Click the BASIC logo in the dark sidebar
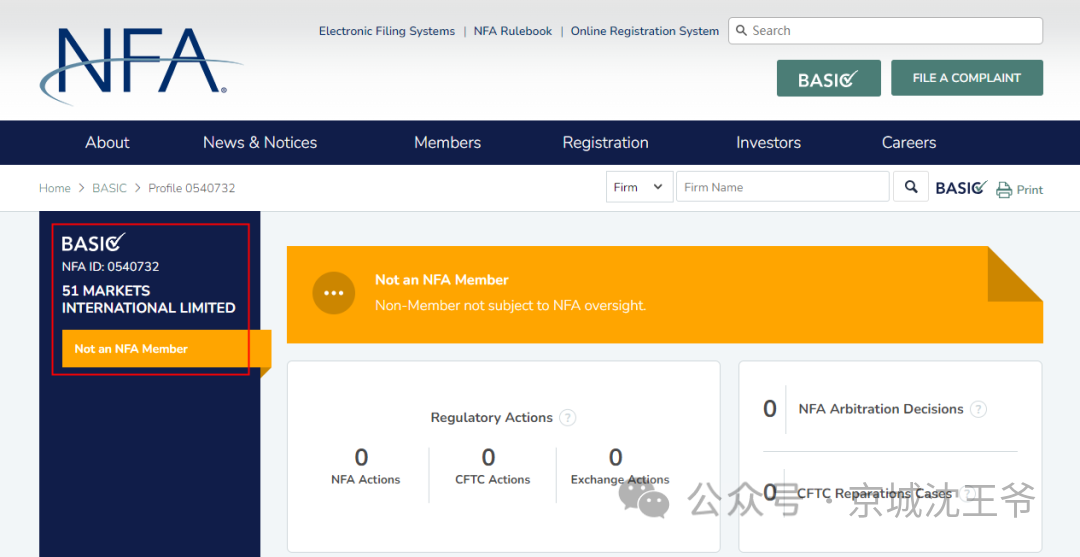This screenshot has height=557, width=1080. [x=94, y=242]
